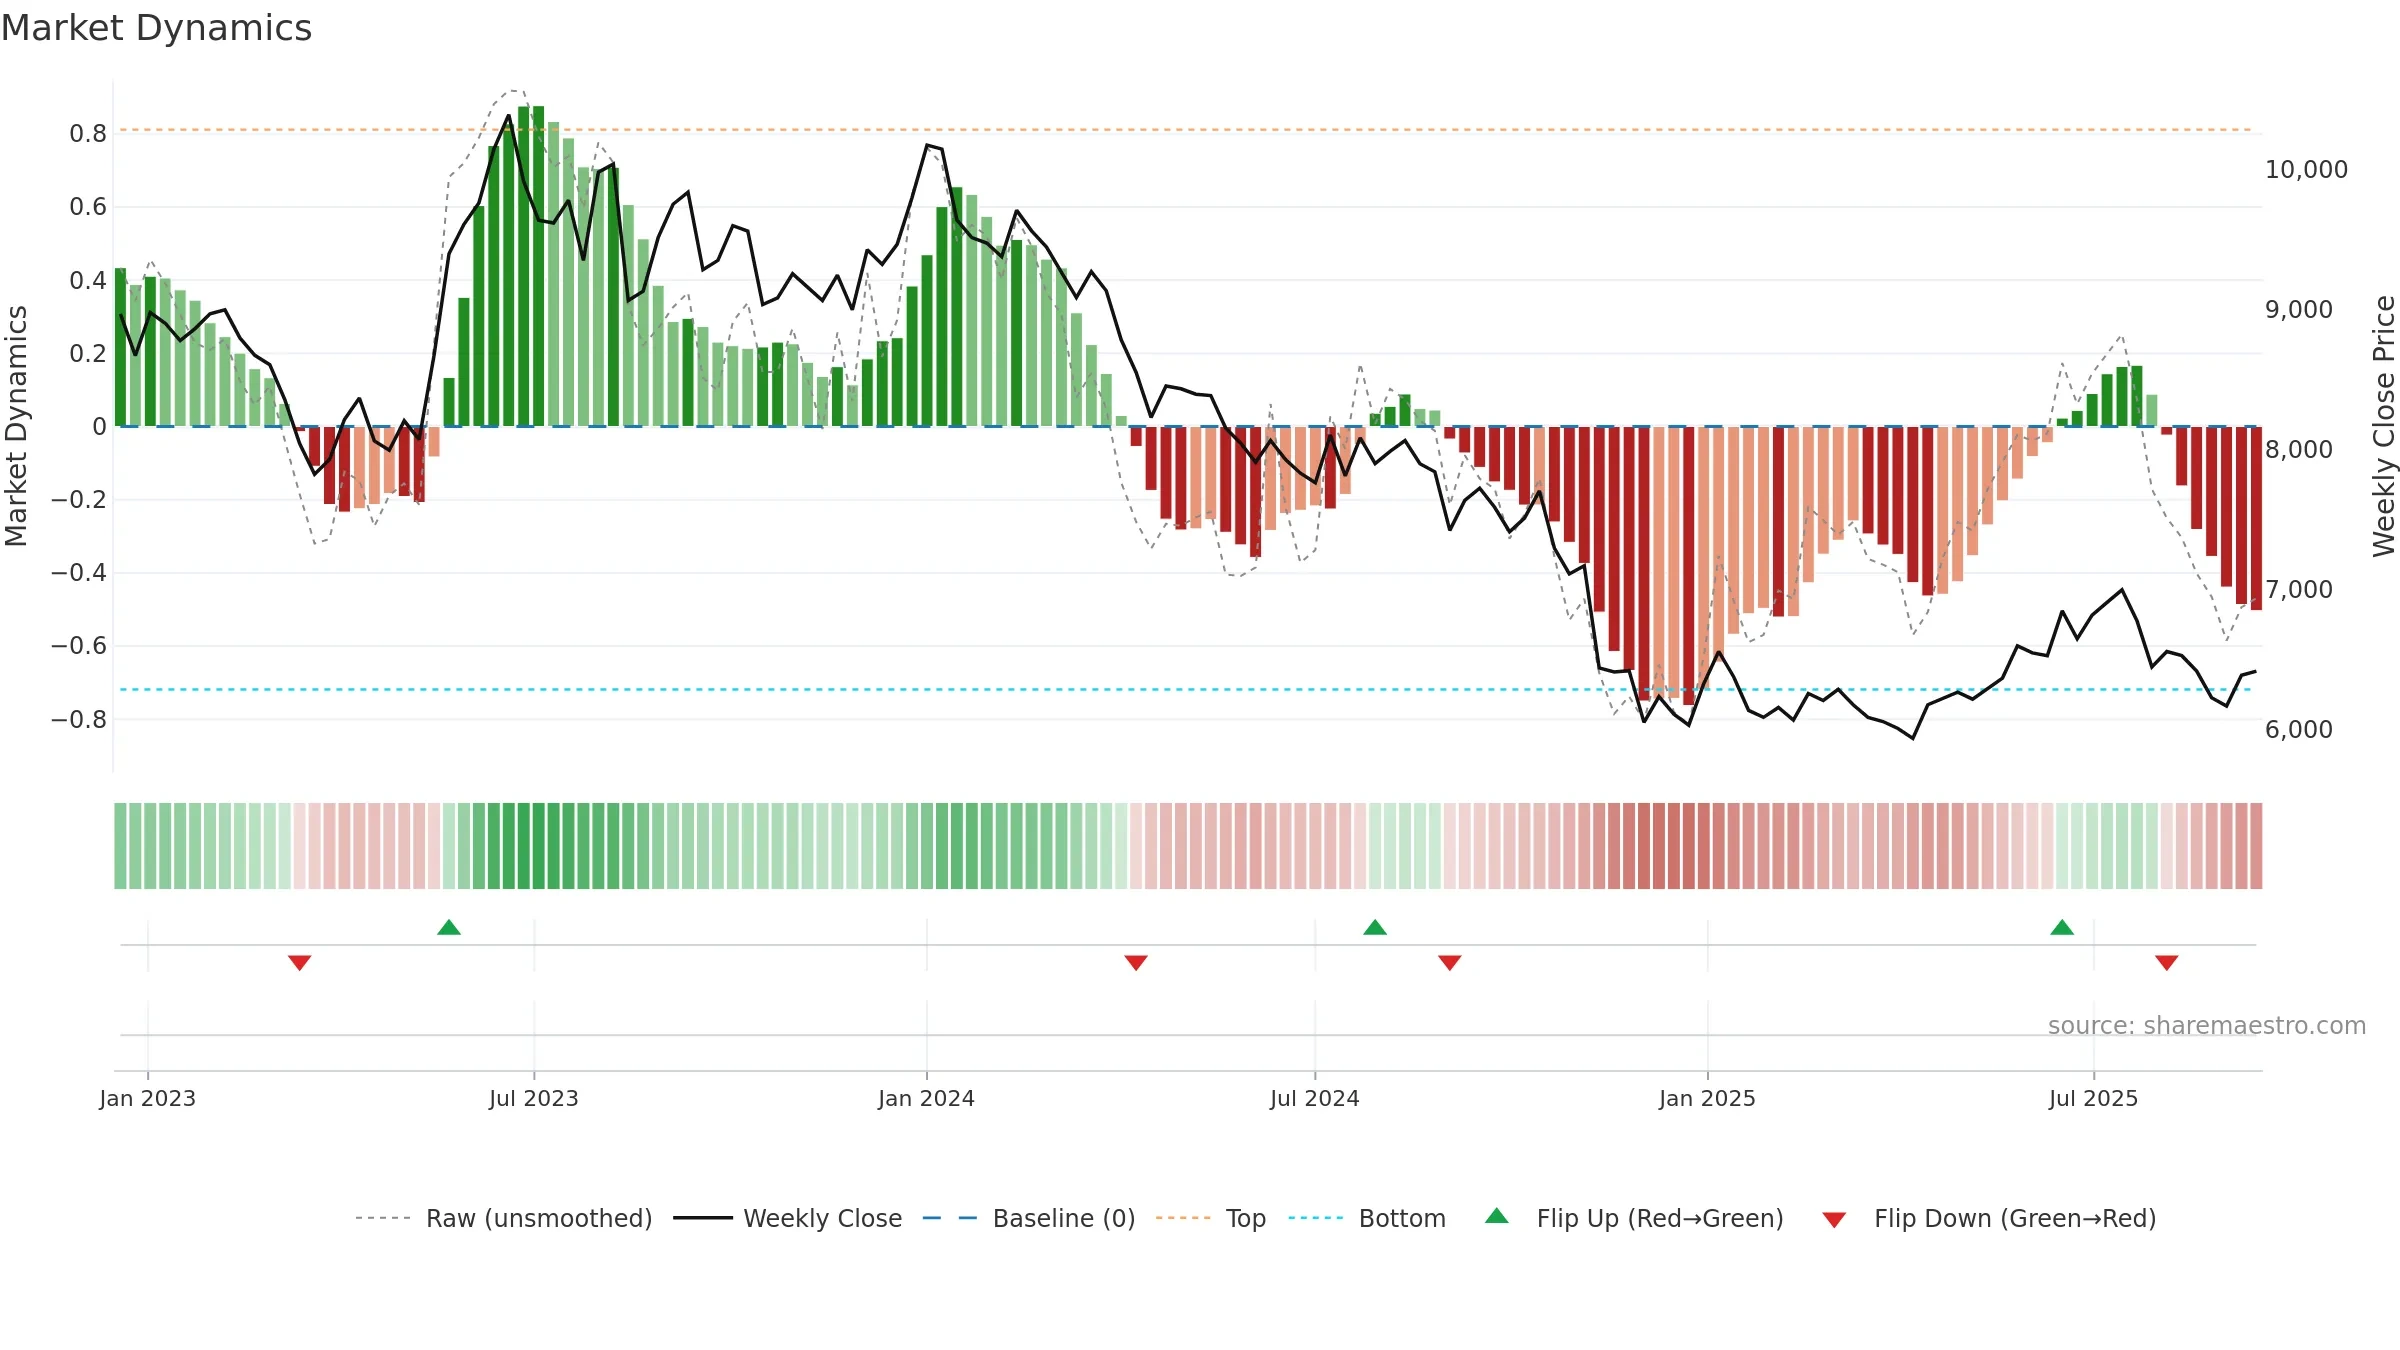This screenshot has width=2400, height=1350.
Task: Toggle the Baseline (0) legend entry
Action: tap(1028, 1218)
